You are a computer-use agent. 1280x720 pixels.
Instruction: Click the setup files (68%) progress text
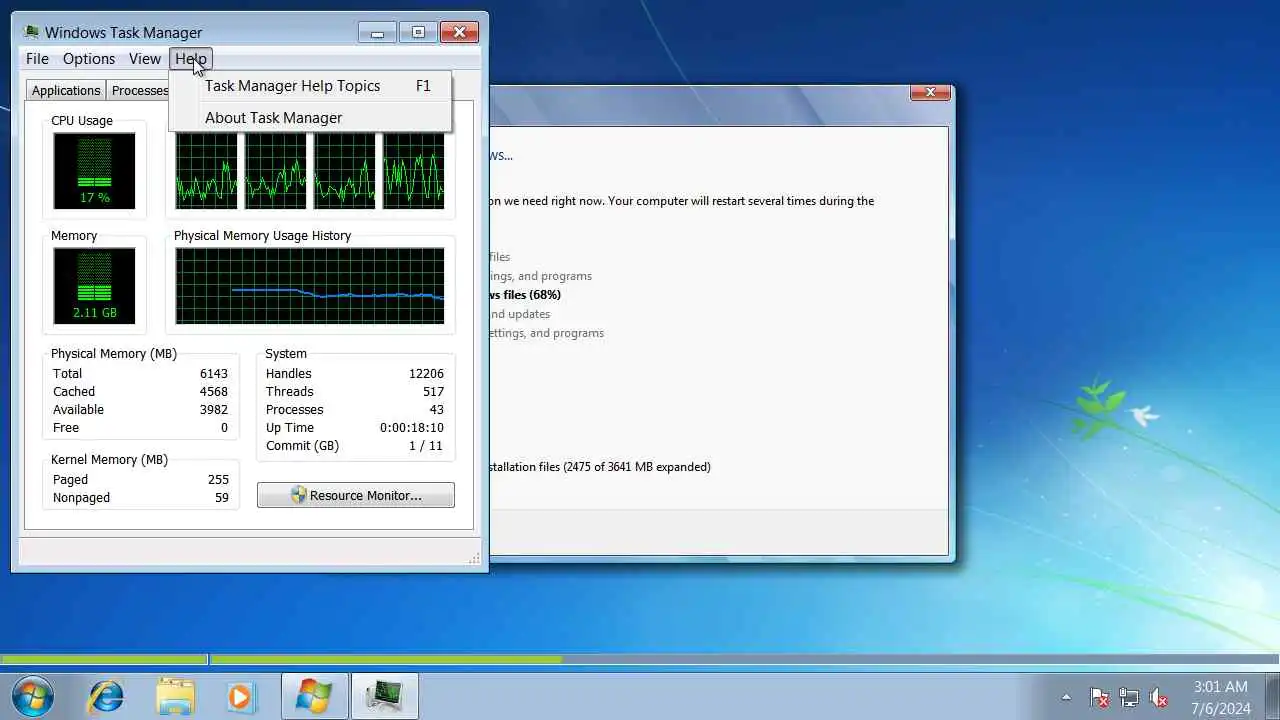pyautogui.click(x=525, y=295)
